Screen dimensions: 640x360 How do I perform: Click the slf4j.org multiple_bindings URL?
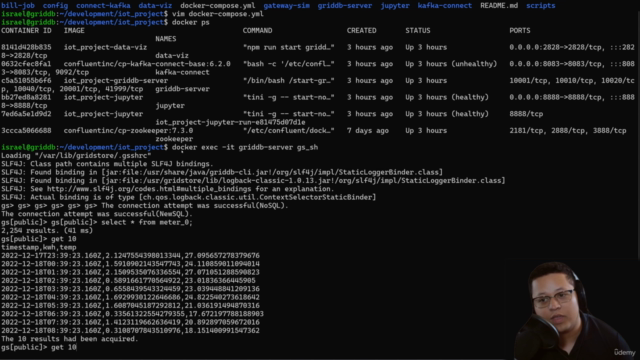coord(149,189)
